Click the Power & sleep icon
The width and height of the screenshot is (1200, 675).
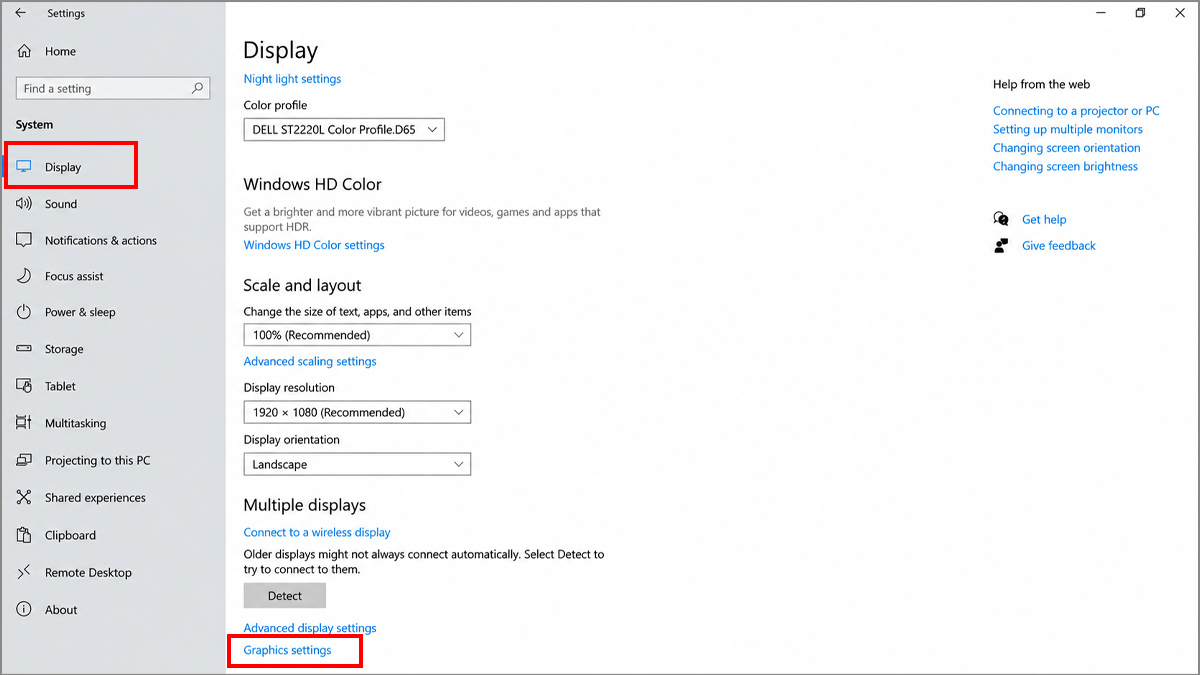click(25, 312)
